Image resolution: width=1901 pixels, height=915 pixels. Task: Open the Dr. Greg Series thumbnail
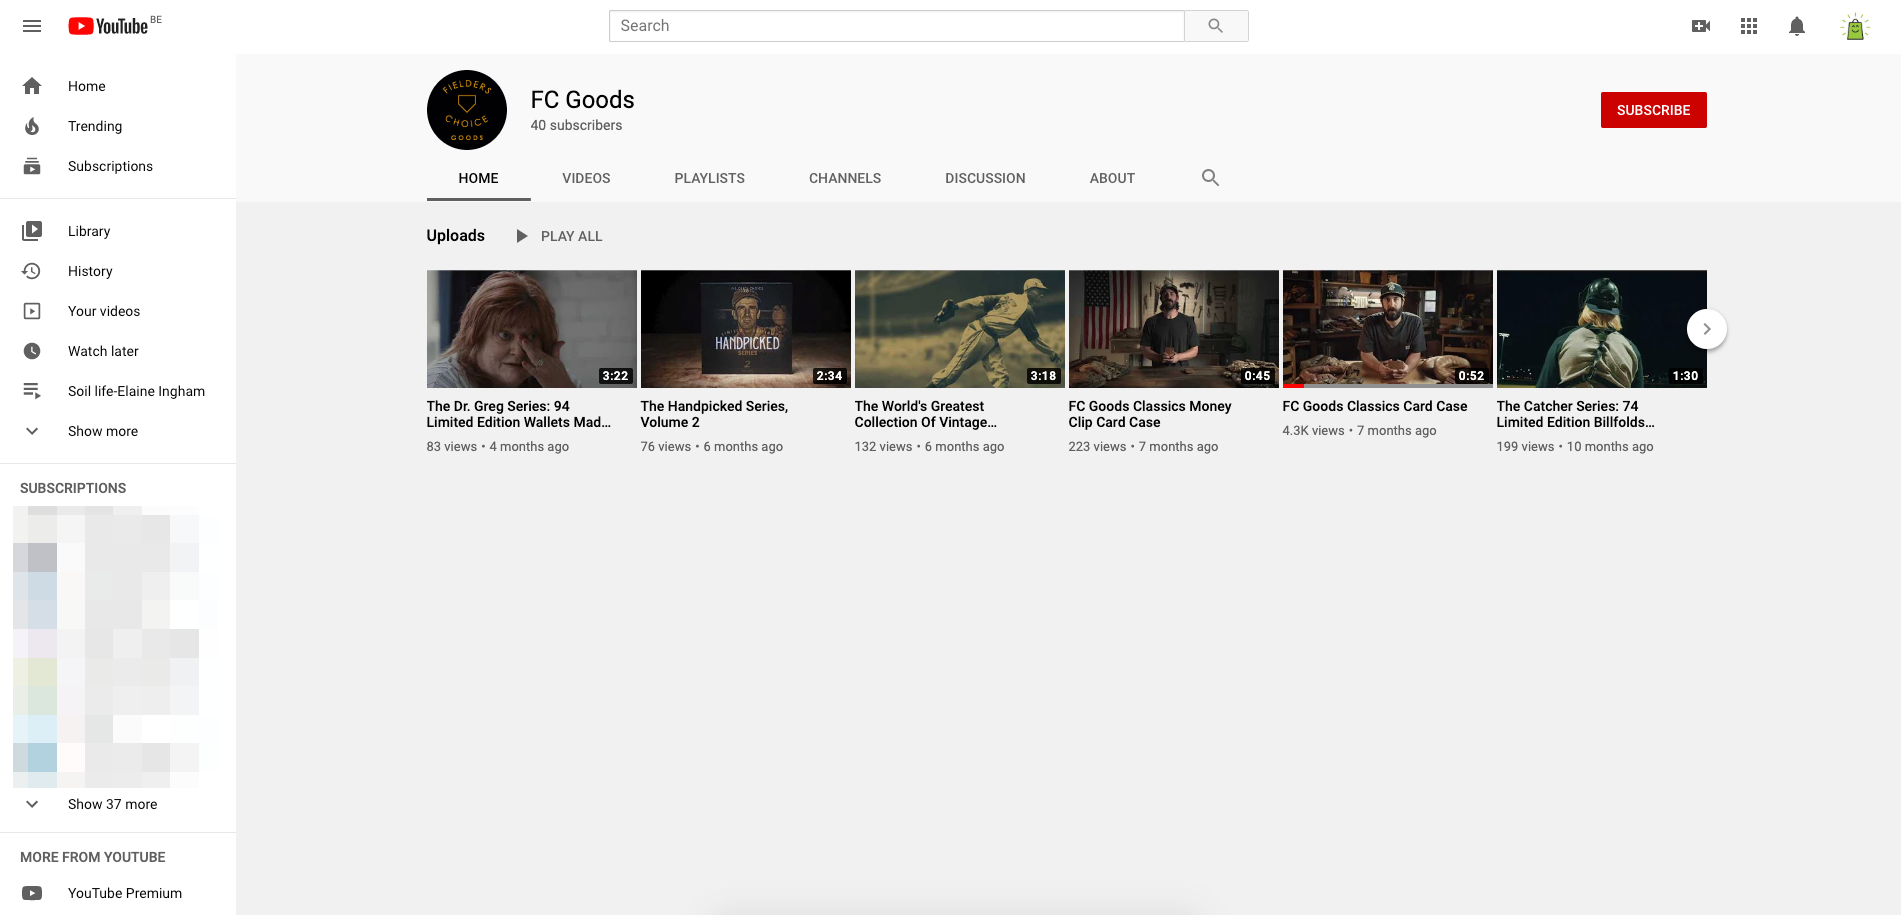pyautogui.click(x=532, y=329)
